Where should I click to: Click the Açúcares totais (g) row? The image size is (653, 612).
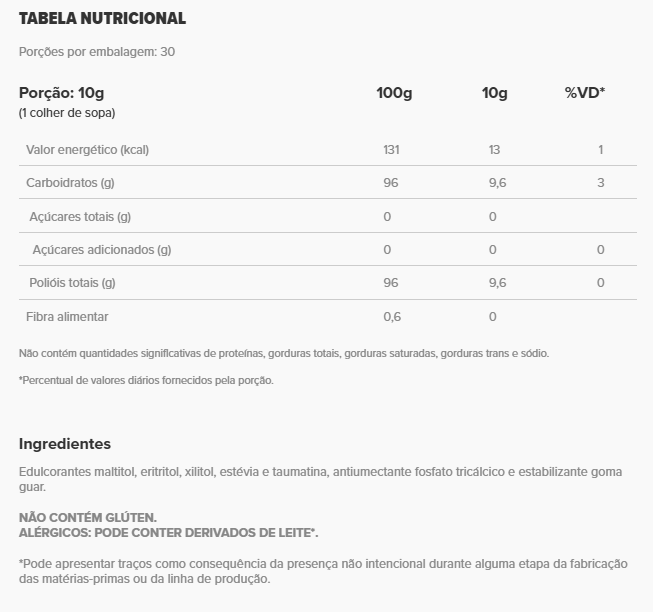328,216
